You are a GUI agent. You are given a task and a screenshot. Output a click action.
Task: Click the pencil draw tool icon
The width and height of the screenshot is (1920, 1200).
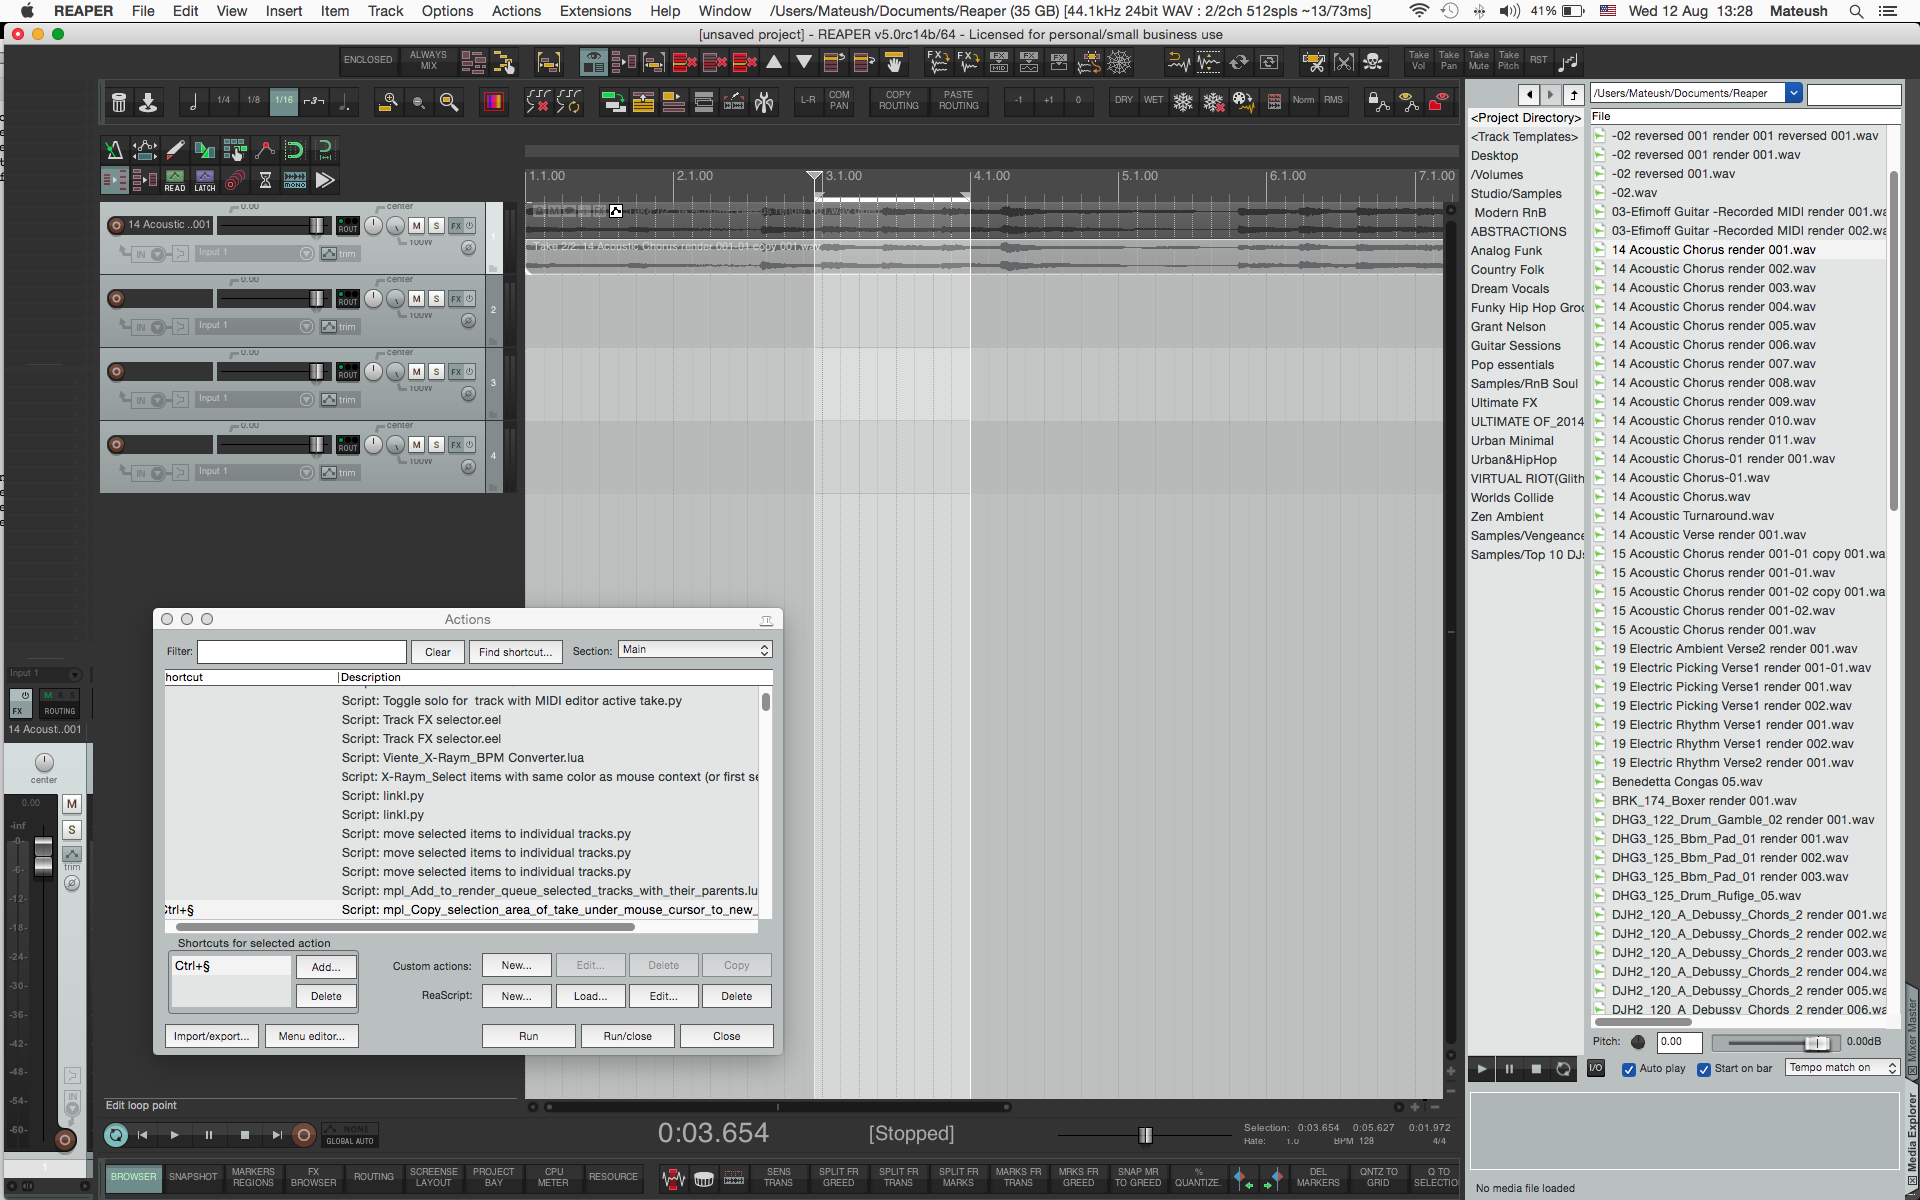click(175, 150)
